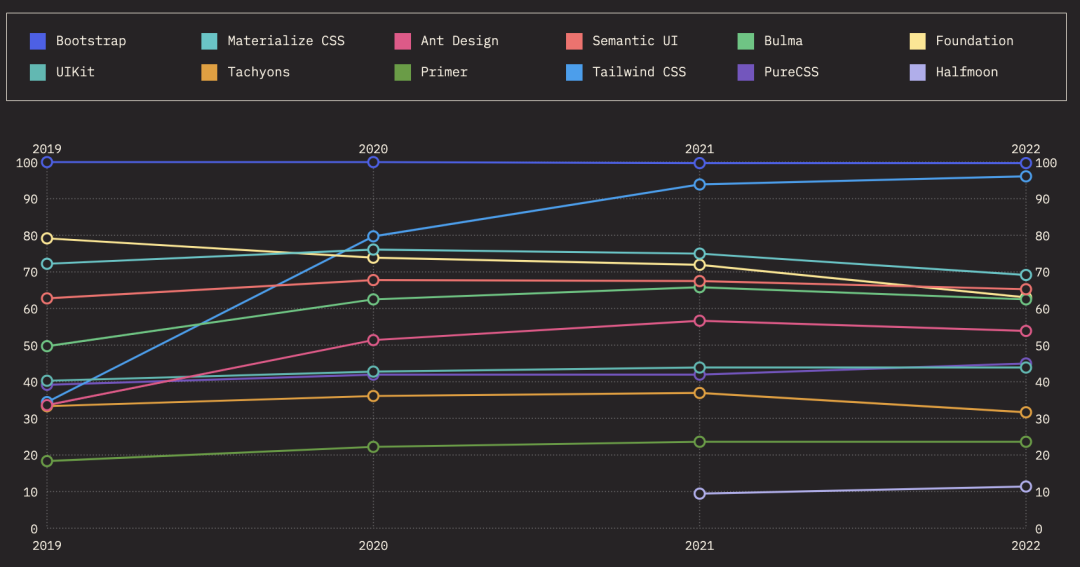Toggle the Ant Design legend label
Screen dimensions: 1080x567
(459, 41)
